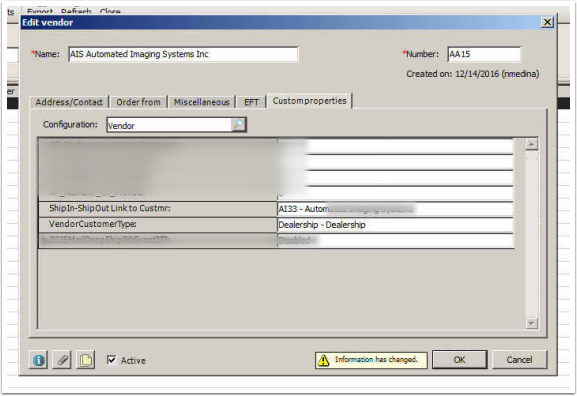
Task: Select the VendorCustomerType label
Action: pos(93,224)
